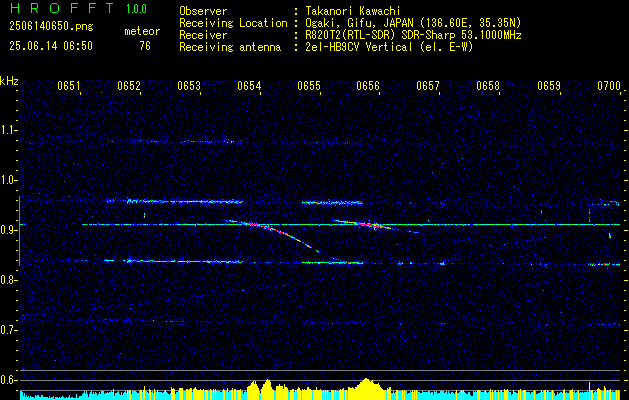Click the 0652 time axis marker
Viewport: 629px width, 400px height.
(129, 86)
